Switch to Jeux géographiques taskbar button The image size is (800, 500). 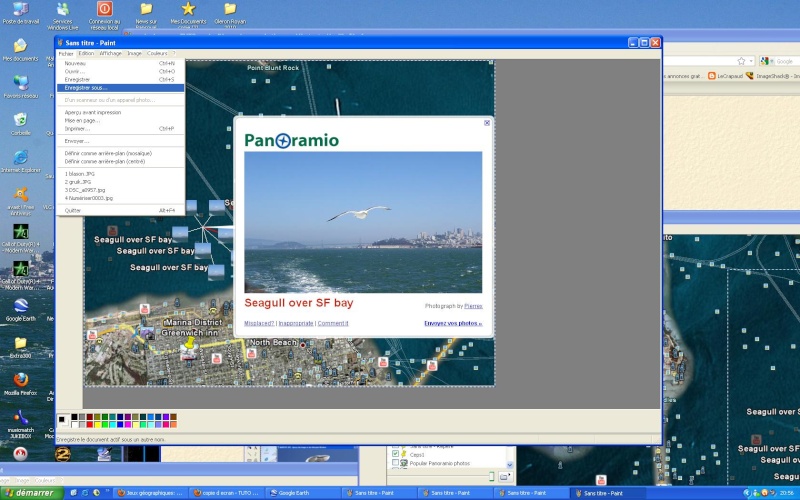point(151,493)
